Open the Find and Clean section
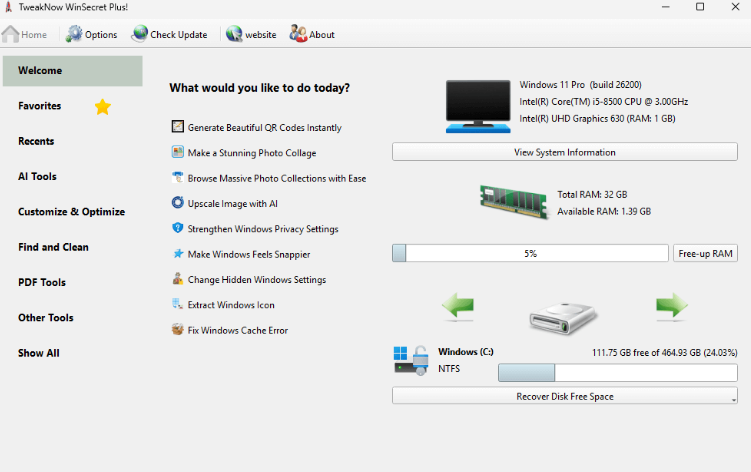The height and width of the screenshot is (472, 751). coord(54,247)
